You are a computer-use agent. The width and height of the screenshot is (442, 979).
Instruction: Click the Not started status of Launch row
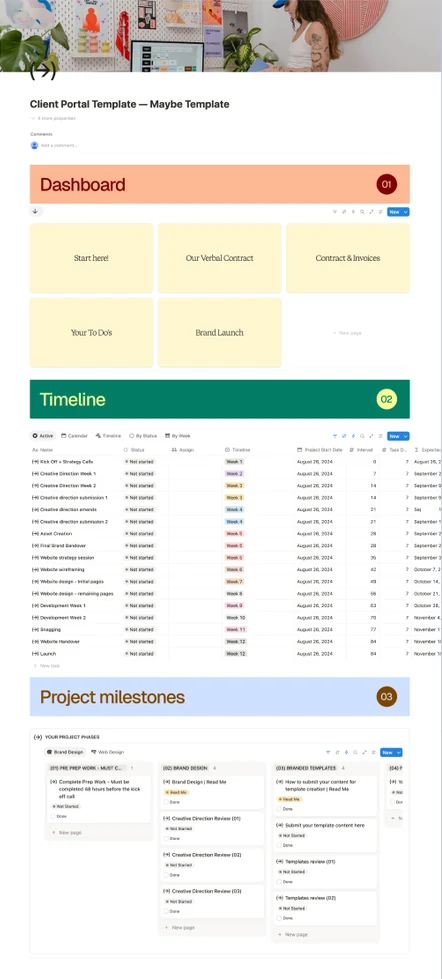[x=139, y=654]
